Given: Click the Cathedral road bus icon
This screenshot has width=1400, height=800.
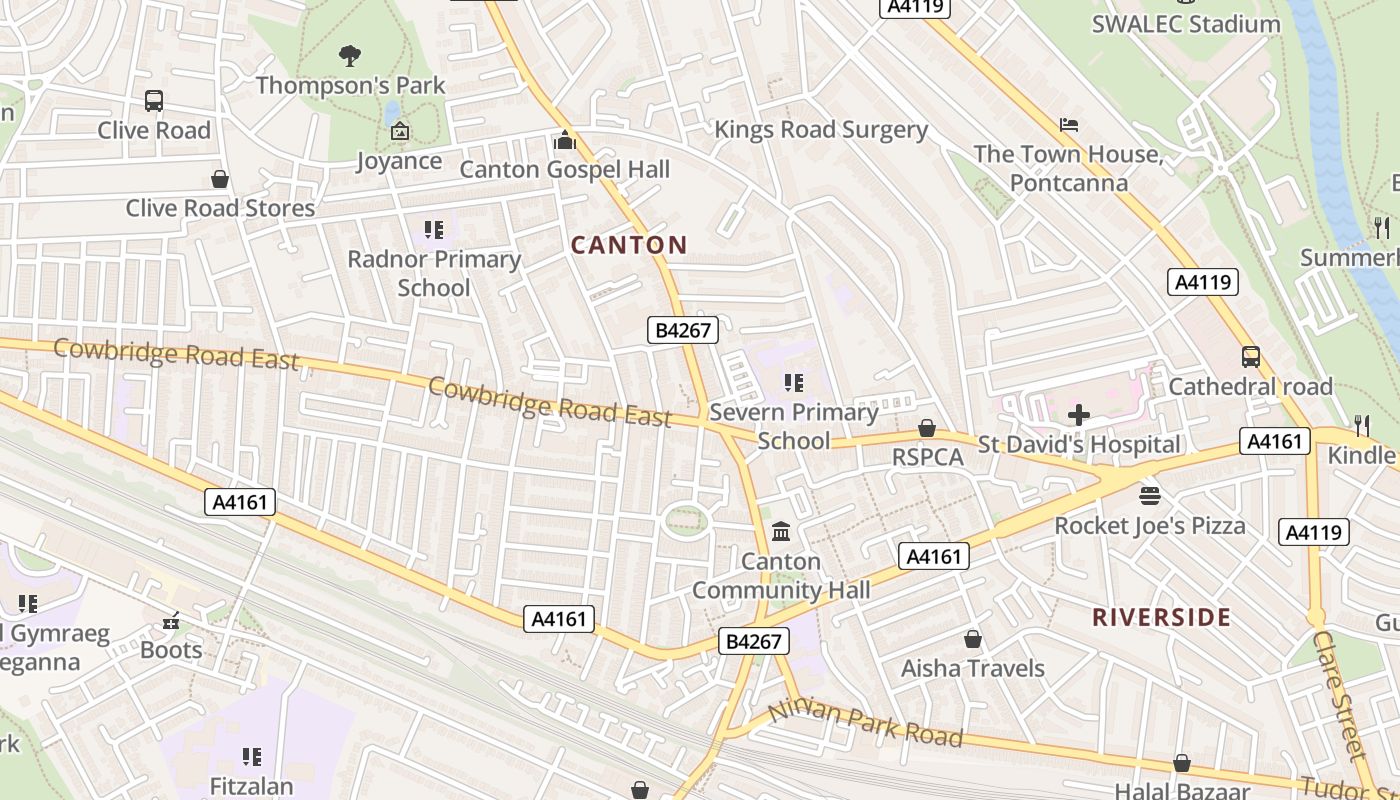Looking at the screenshot, I should pos(1250,357).
